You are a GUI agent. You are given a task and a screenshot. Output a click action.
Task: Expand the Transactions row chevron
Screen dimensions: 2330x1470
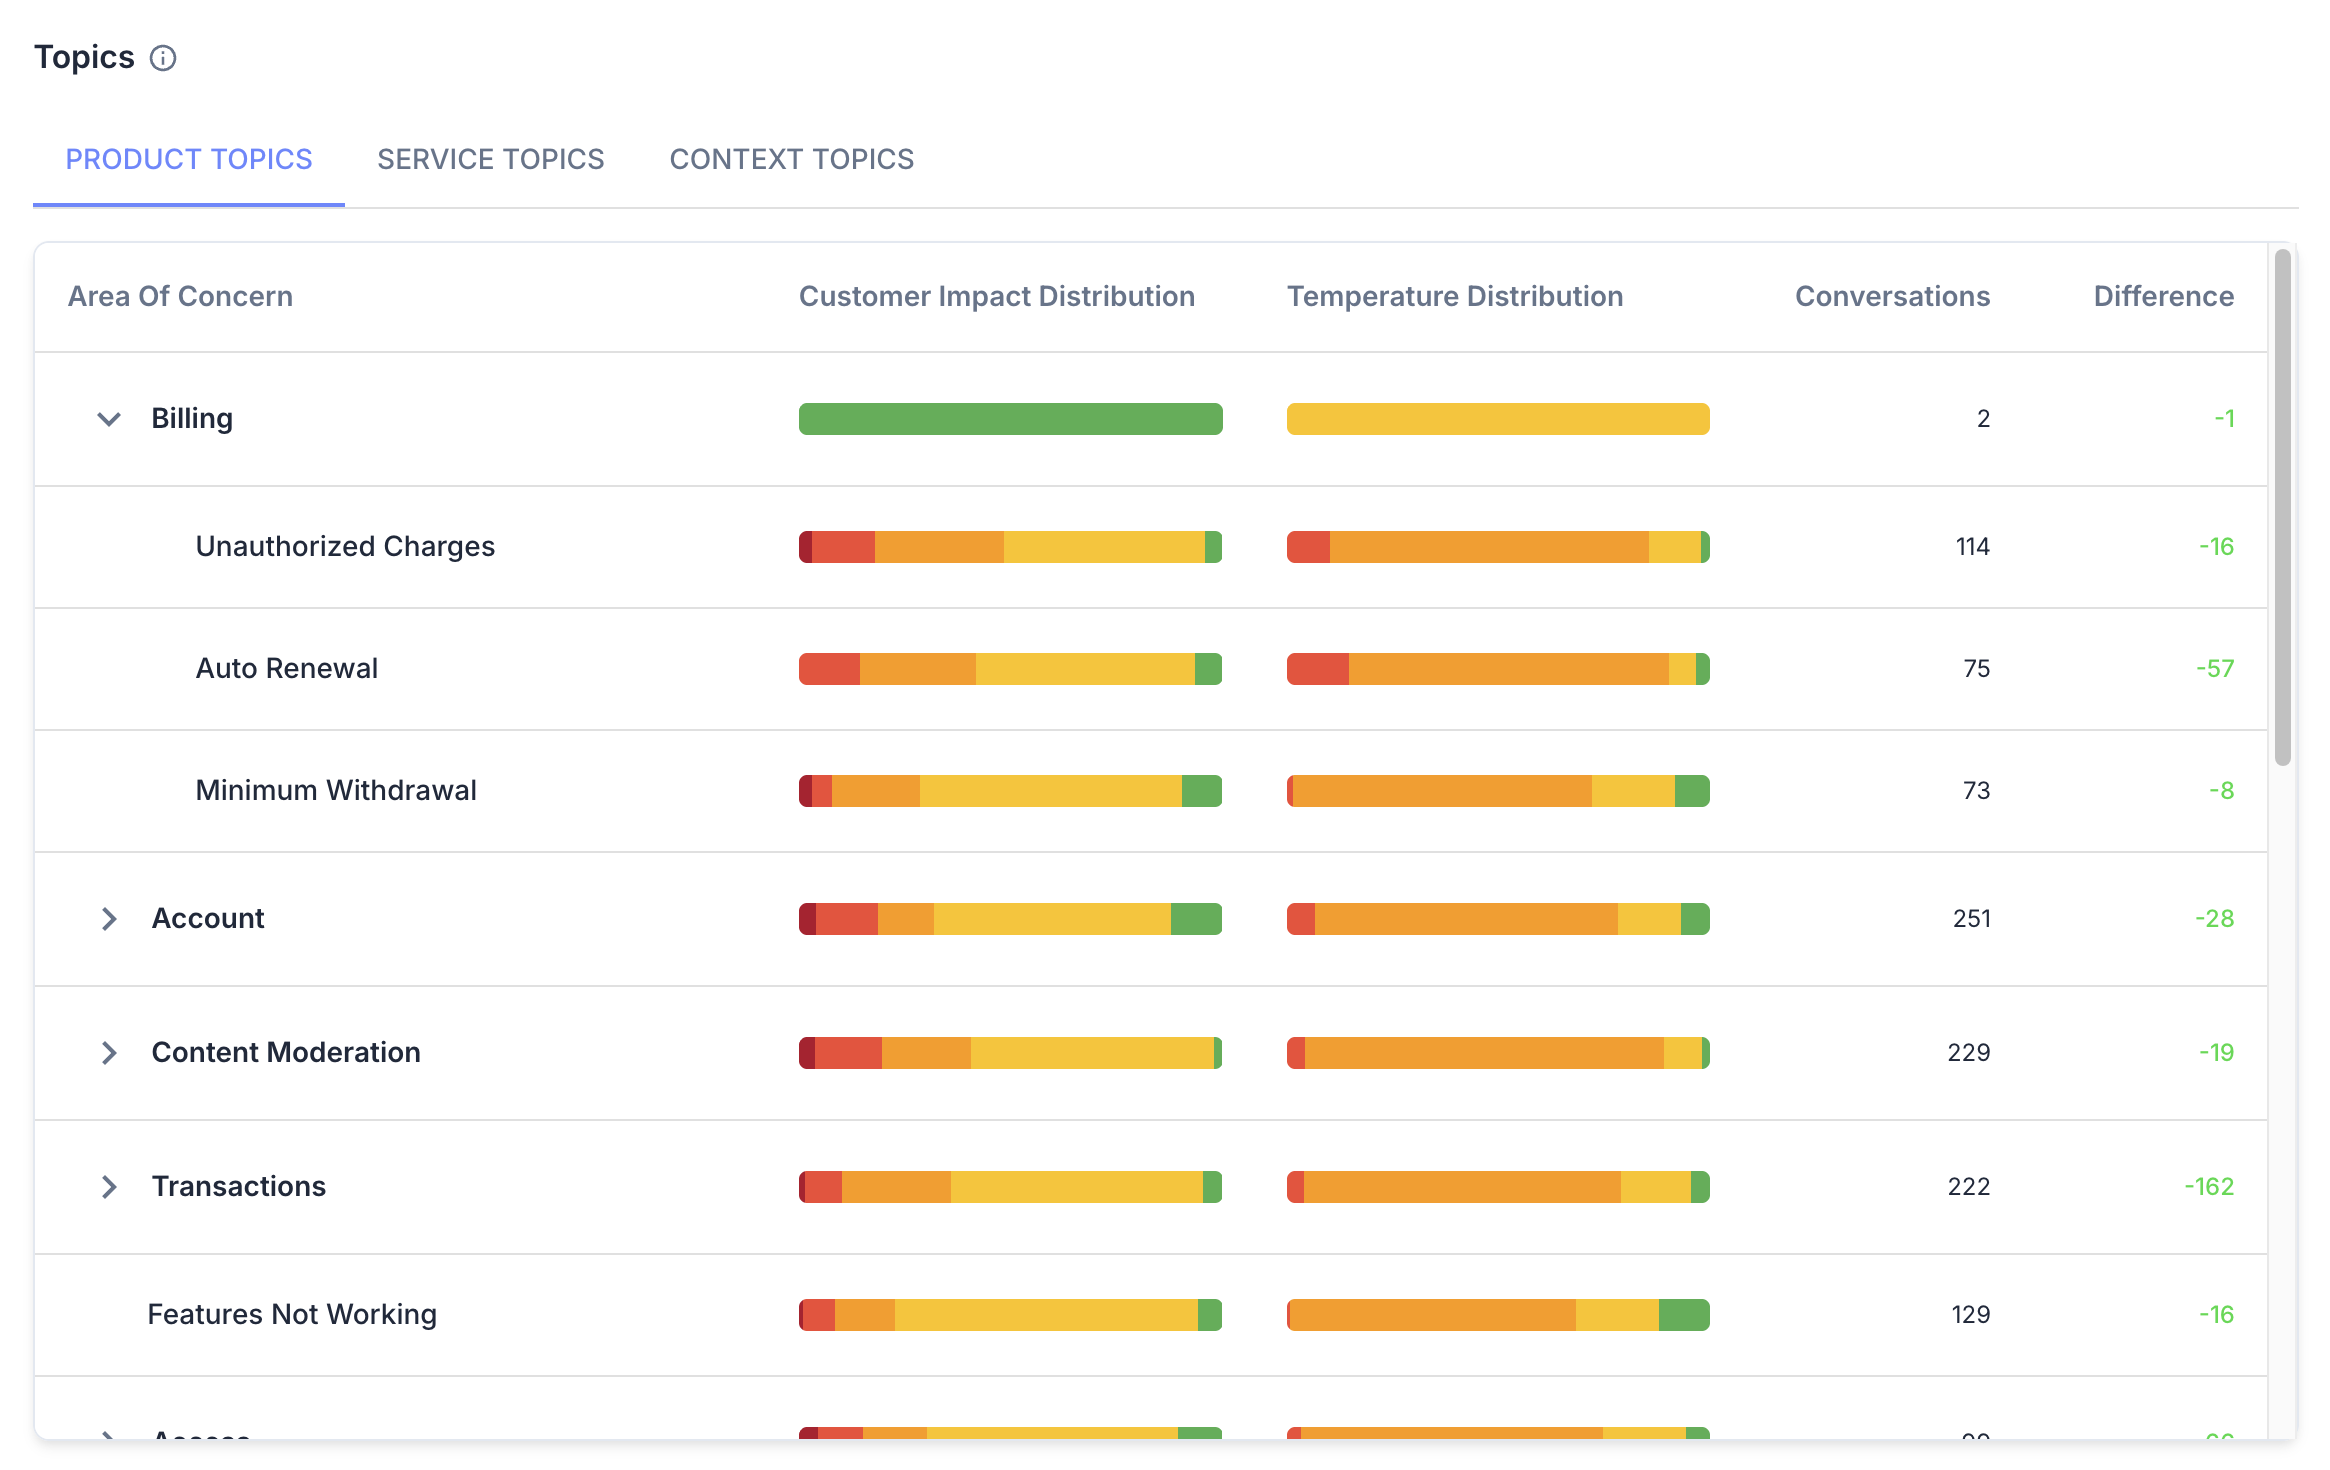tap(109, 1186)
